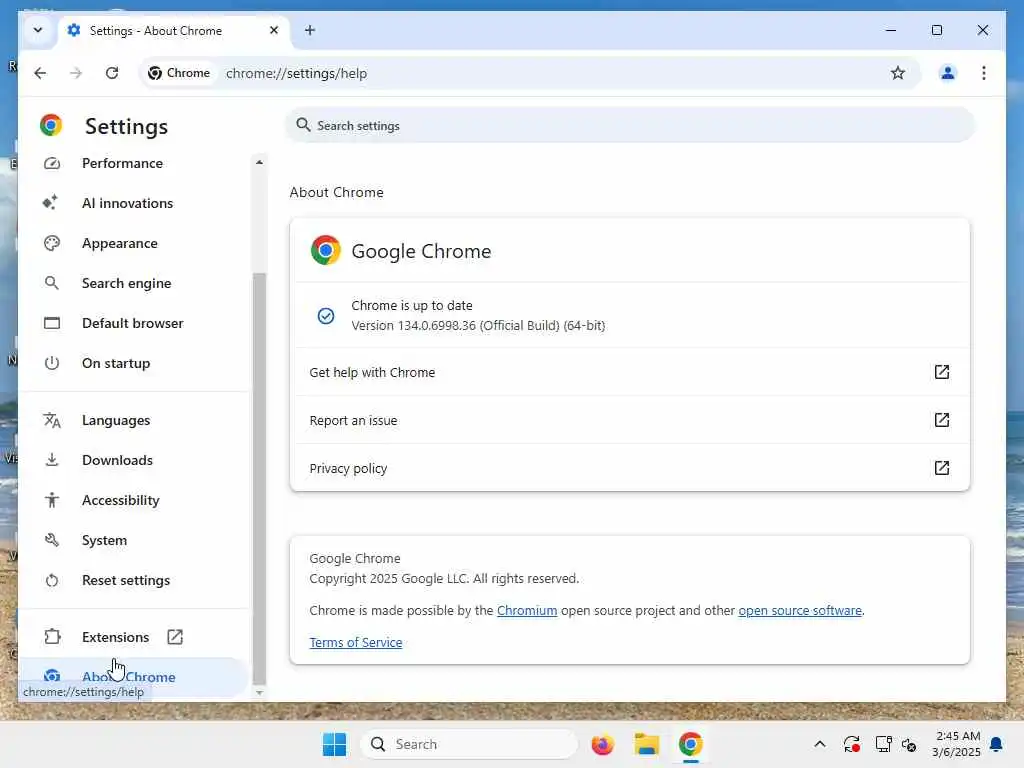The image size is (1024, 768).
Task: Go back to previous page
Action: [x=40, y=73]
